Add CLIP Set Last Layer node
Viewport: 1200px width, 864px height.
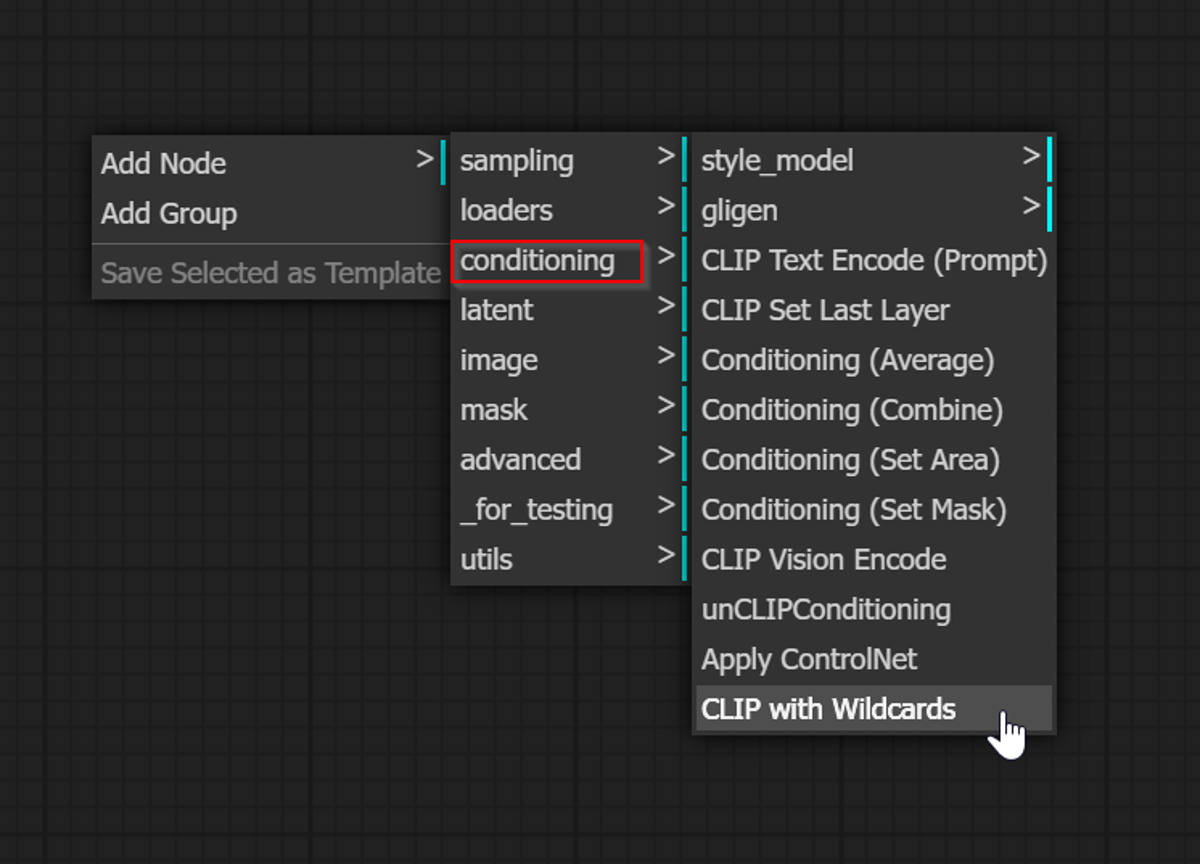click(874, 310)
